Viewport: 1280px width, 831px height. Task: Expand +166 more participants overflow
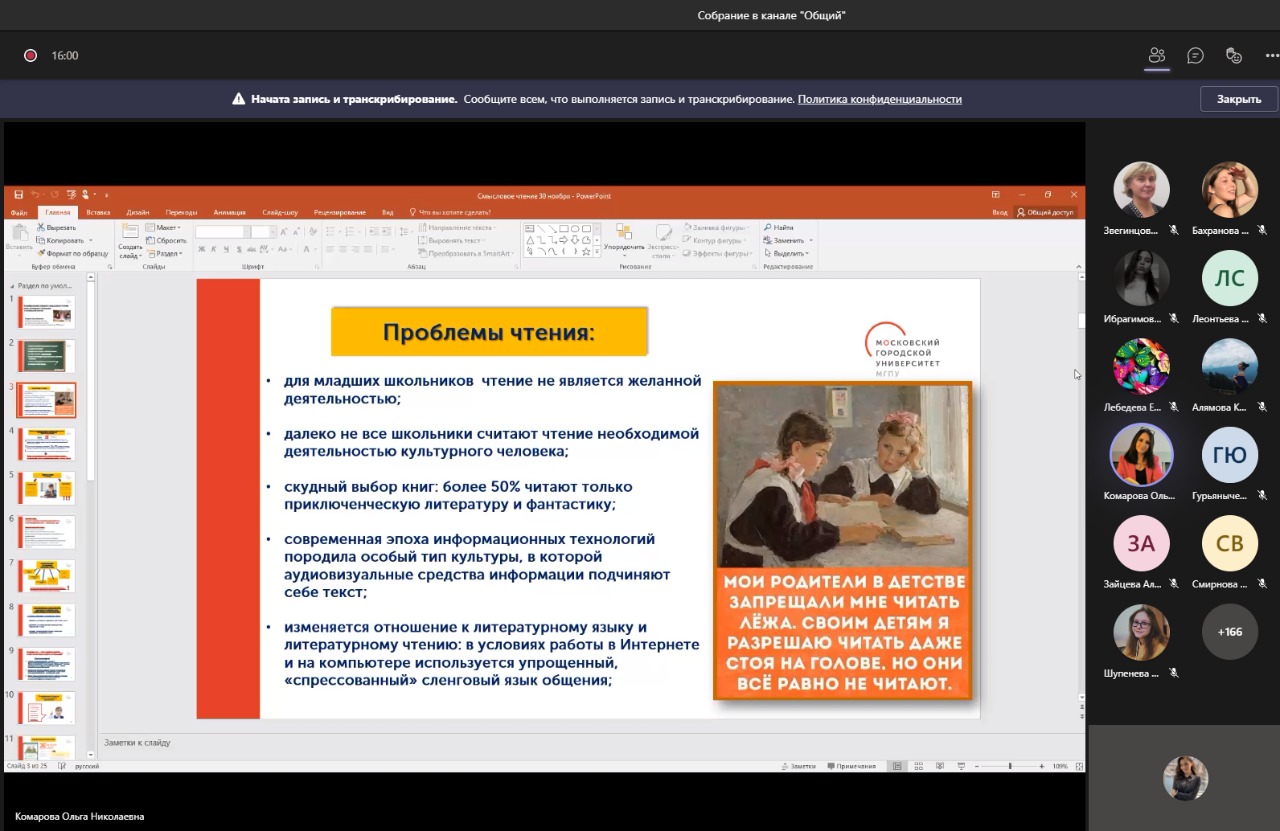tap(1229, 632)
